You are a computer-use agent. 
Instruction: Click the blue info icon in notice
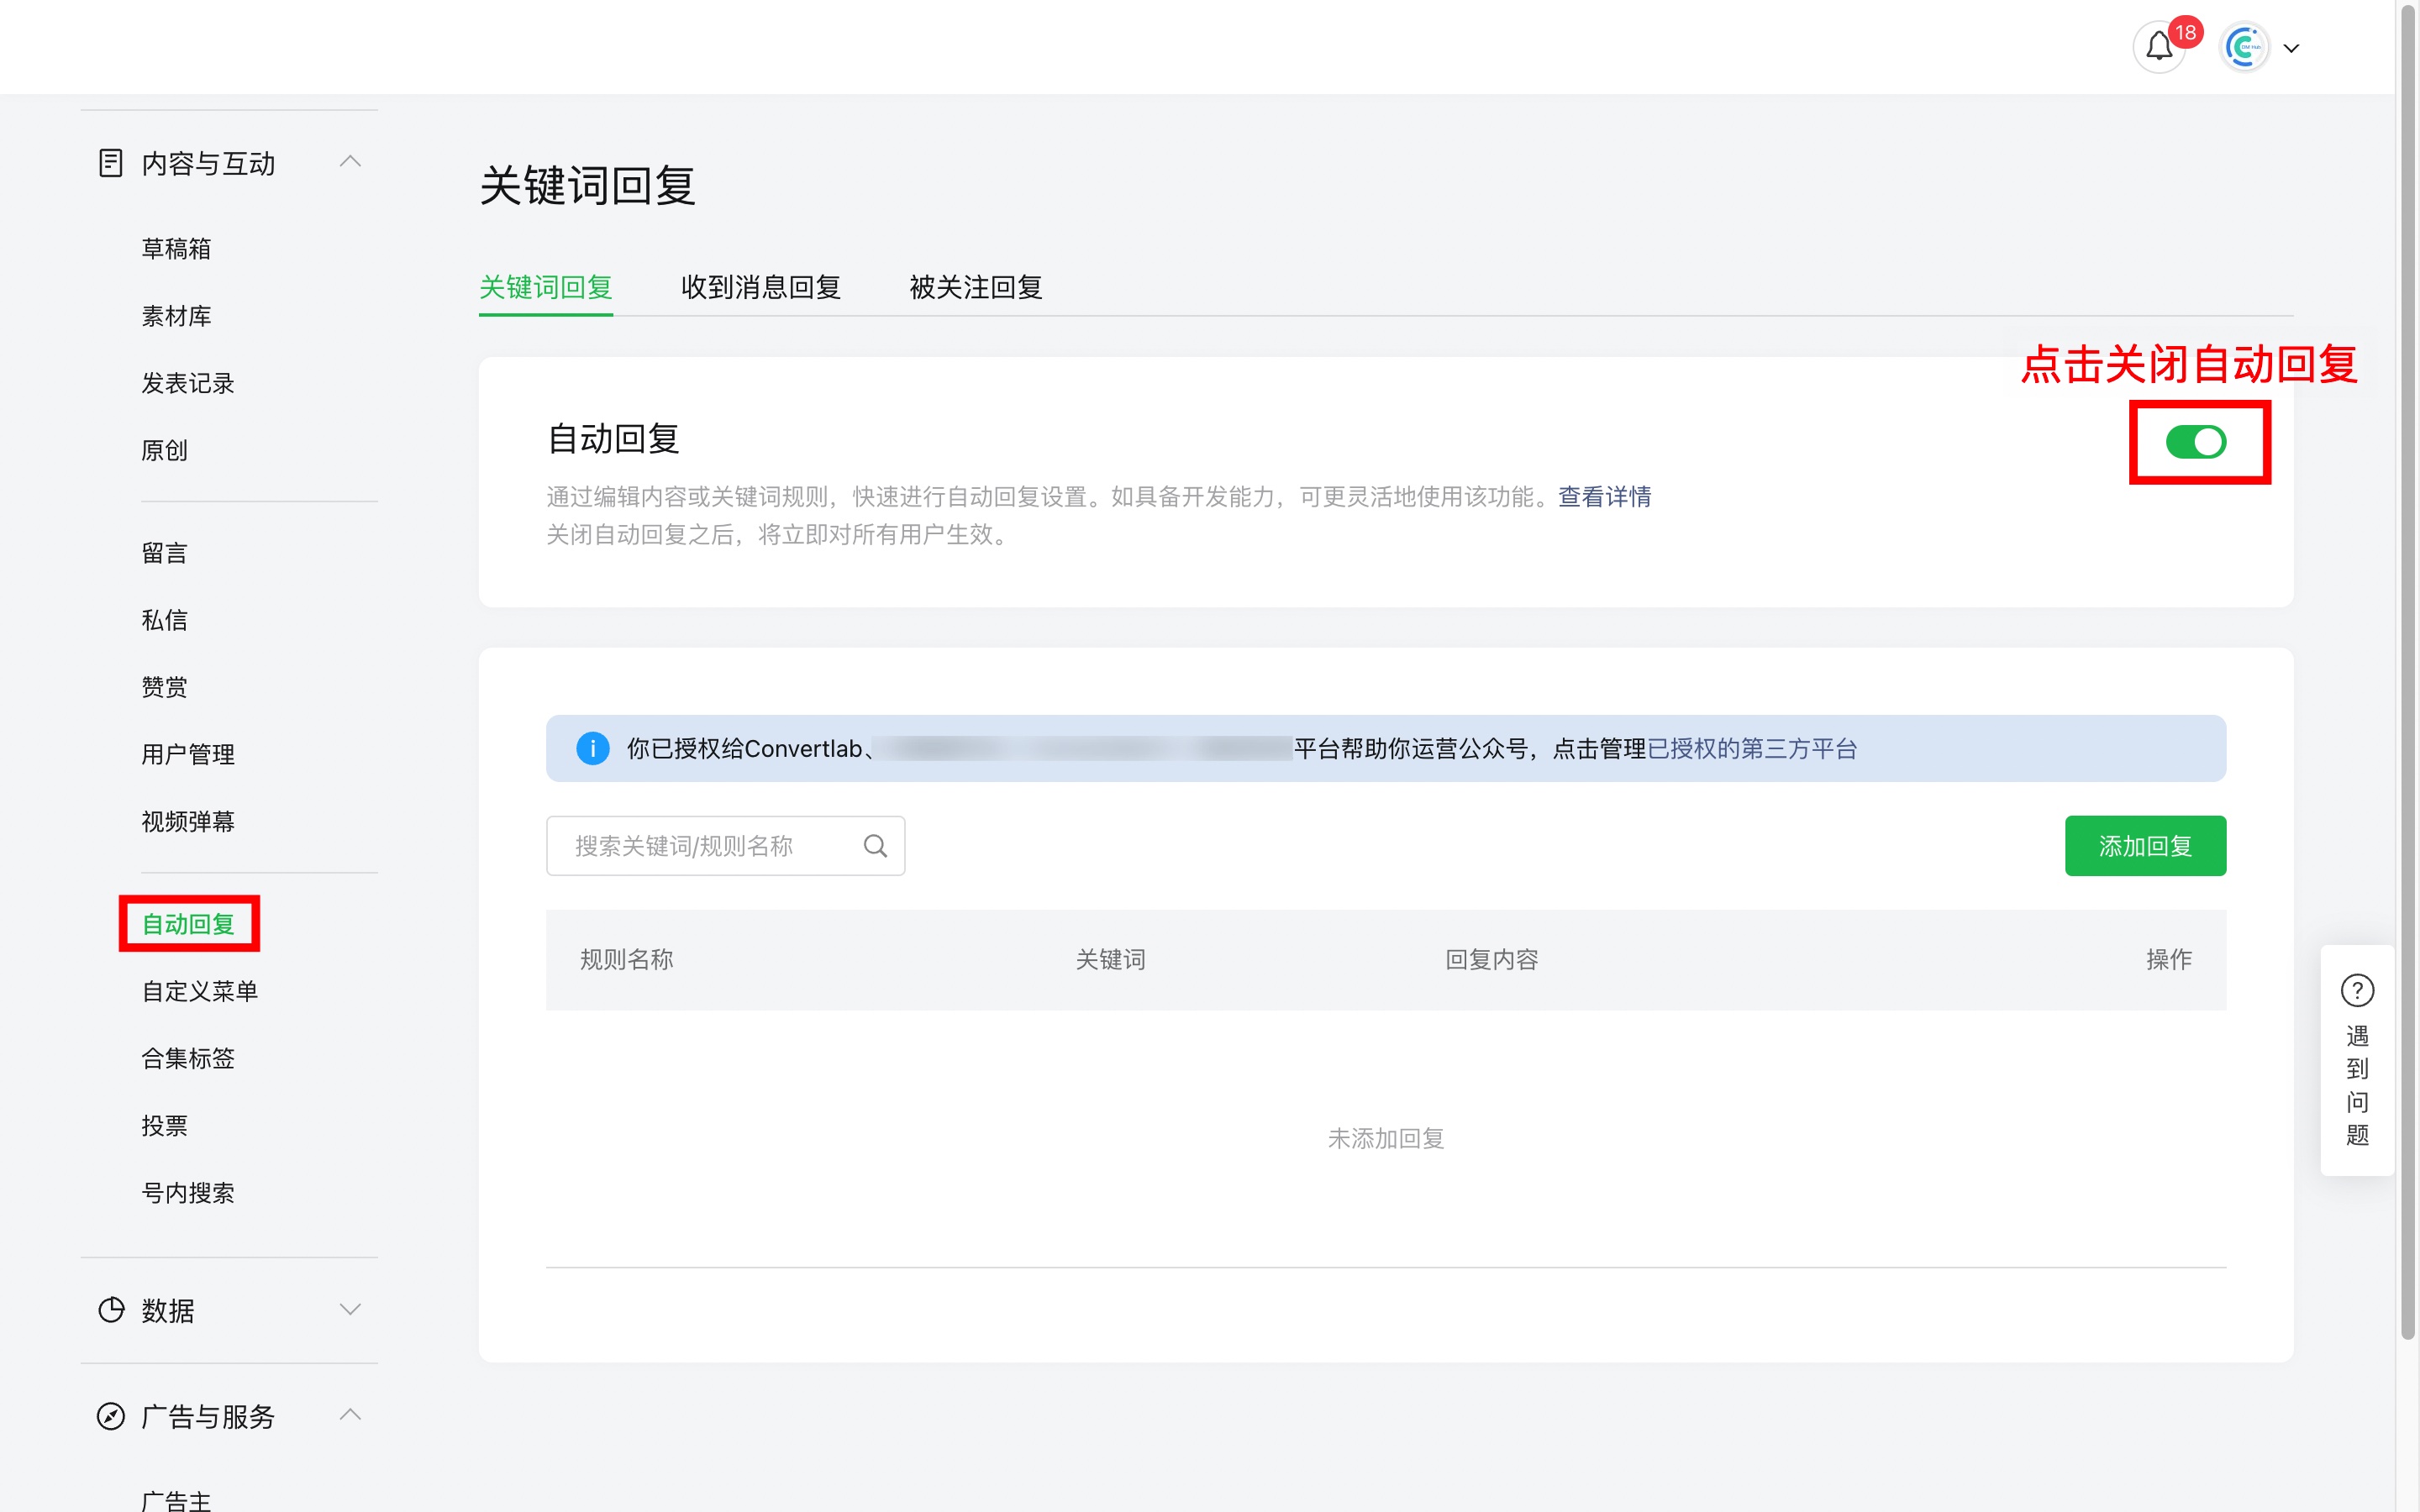[x=593, y=748]
